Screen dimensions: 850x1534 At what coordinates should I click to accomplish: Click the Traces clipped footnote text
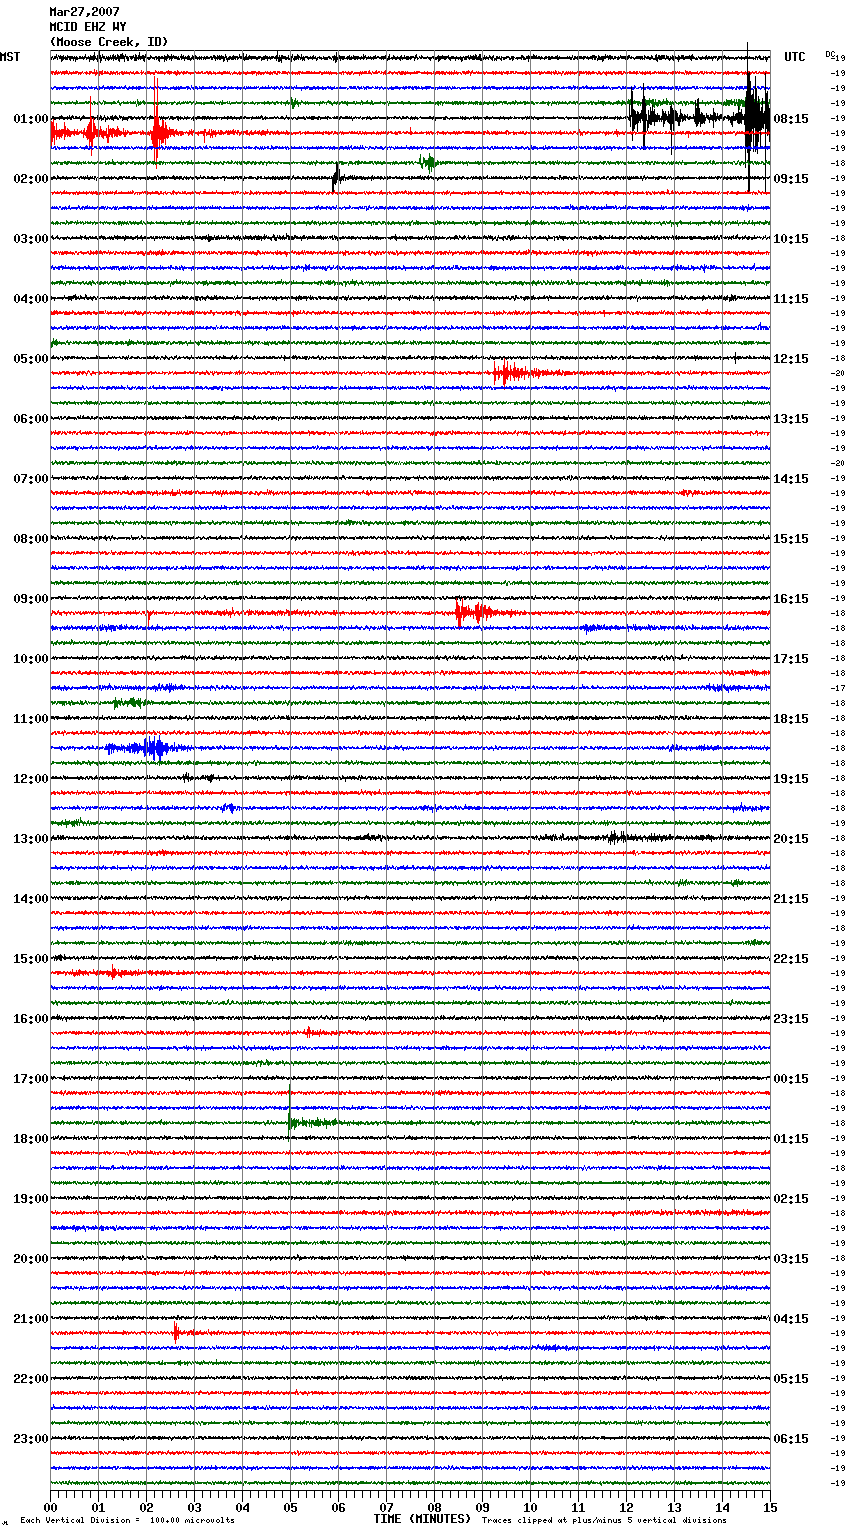[604, 1520]
